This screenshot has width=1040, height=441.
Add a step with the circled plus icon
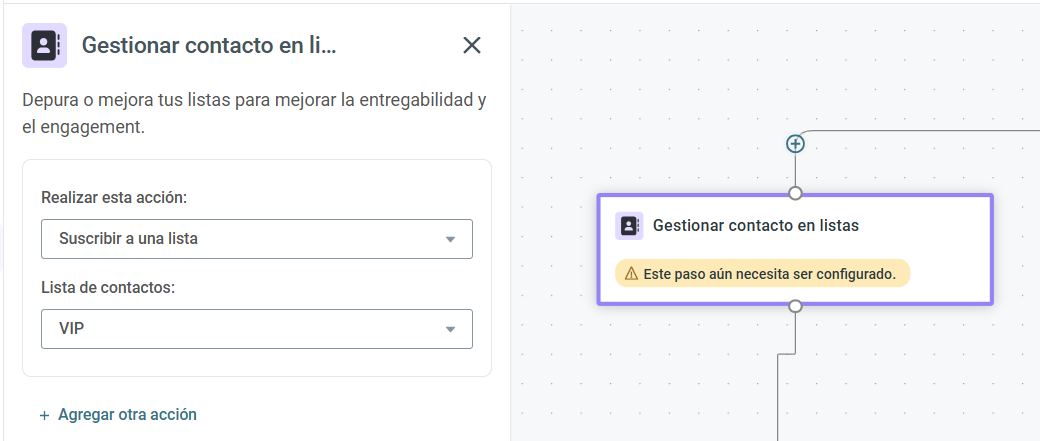[795, 143]
